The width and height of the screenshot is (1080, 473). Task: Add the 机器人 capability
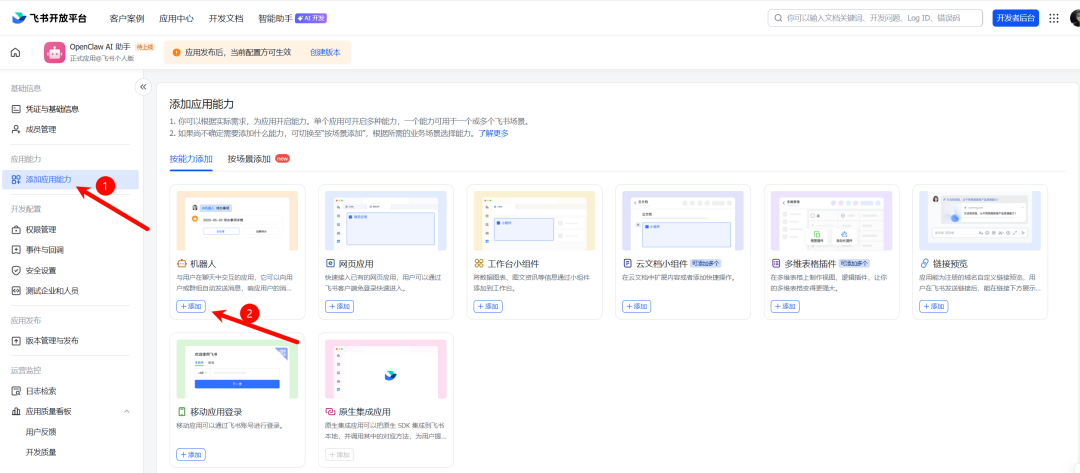(191, 306)
